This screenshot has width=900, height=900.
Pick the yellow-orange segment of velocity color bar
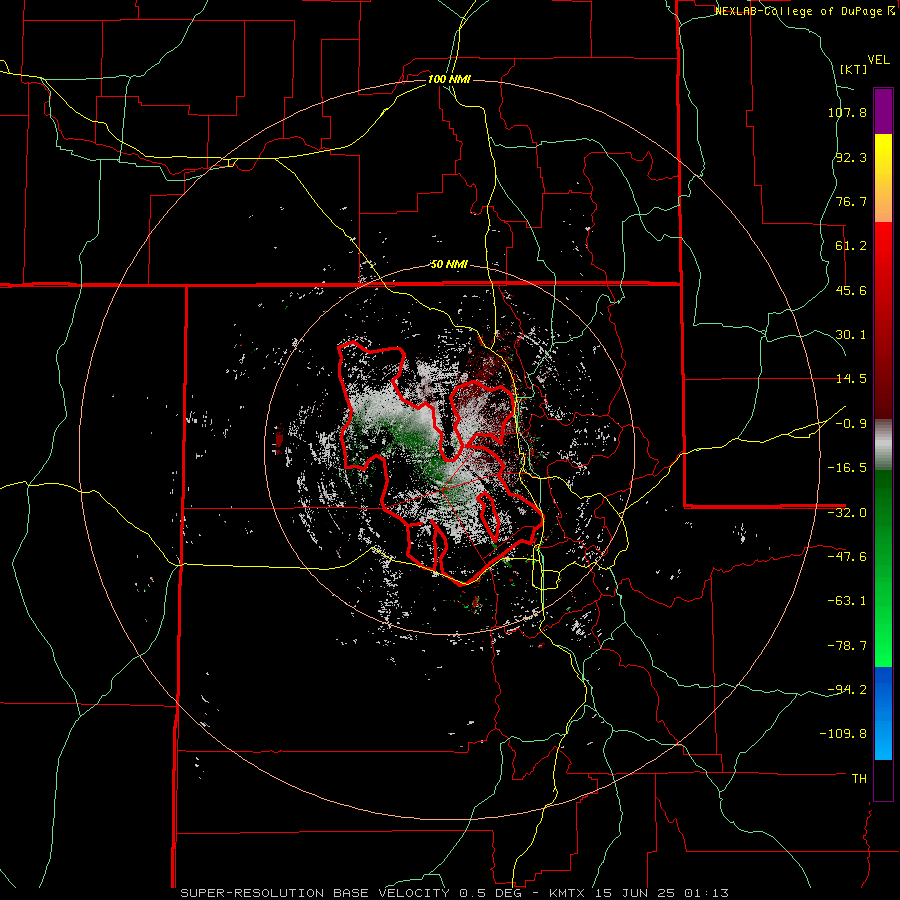[x=883, y=178]
